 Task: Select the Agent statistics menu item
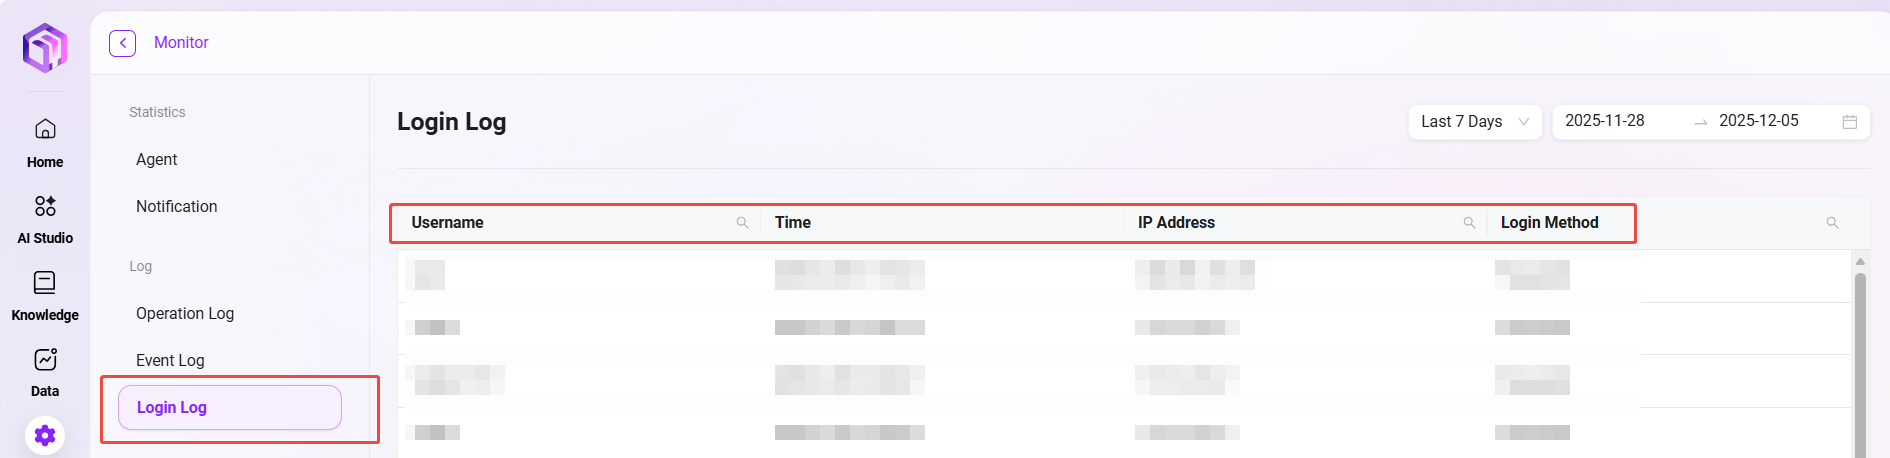coord(157,160)
